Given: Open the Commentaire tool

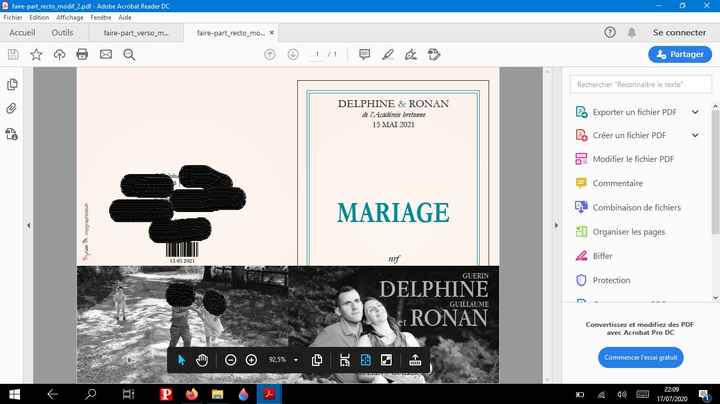Looking at the screenshot, I should tap(618, 183).
